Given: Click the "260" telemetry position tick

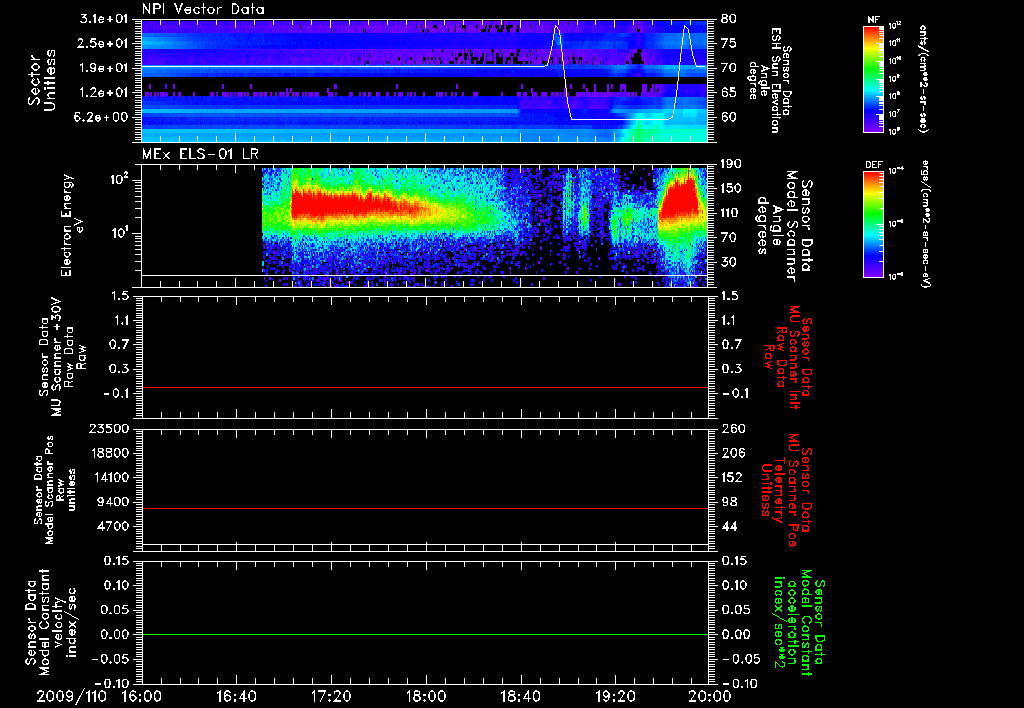Looking at the screenshot, I should [731, 428].
